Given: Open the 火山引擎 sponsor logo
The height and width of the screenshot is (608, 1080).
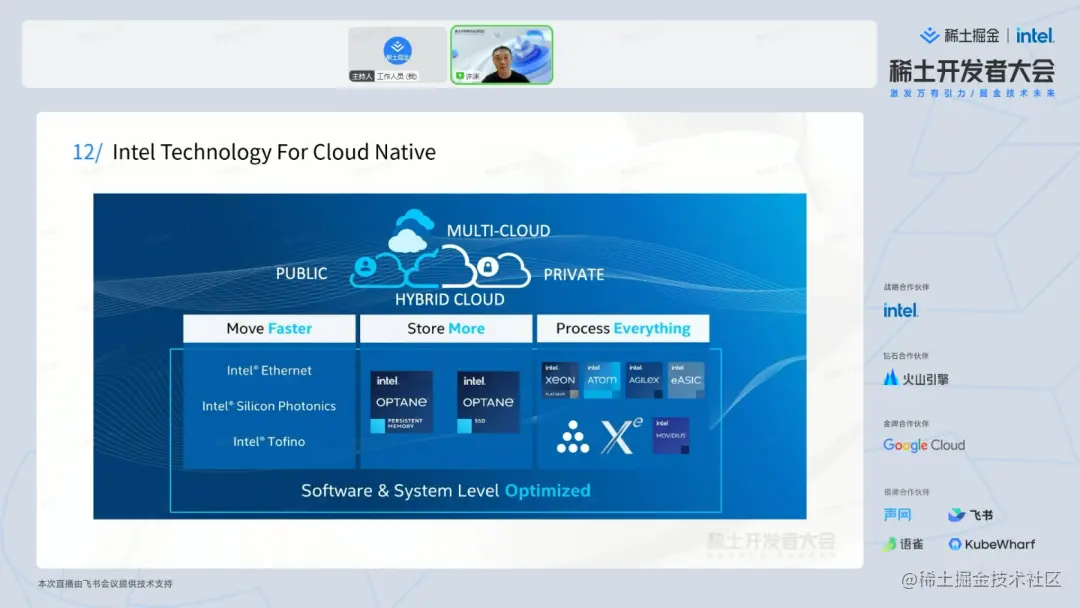Looking at the screenshot, I should [916, 378].
